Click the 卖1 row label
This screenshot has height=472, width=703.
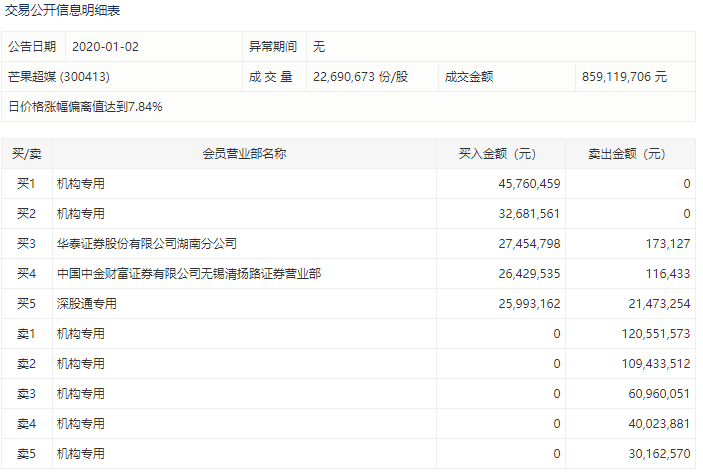point(26,334)
